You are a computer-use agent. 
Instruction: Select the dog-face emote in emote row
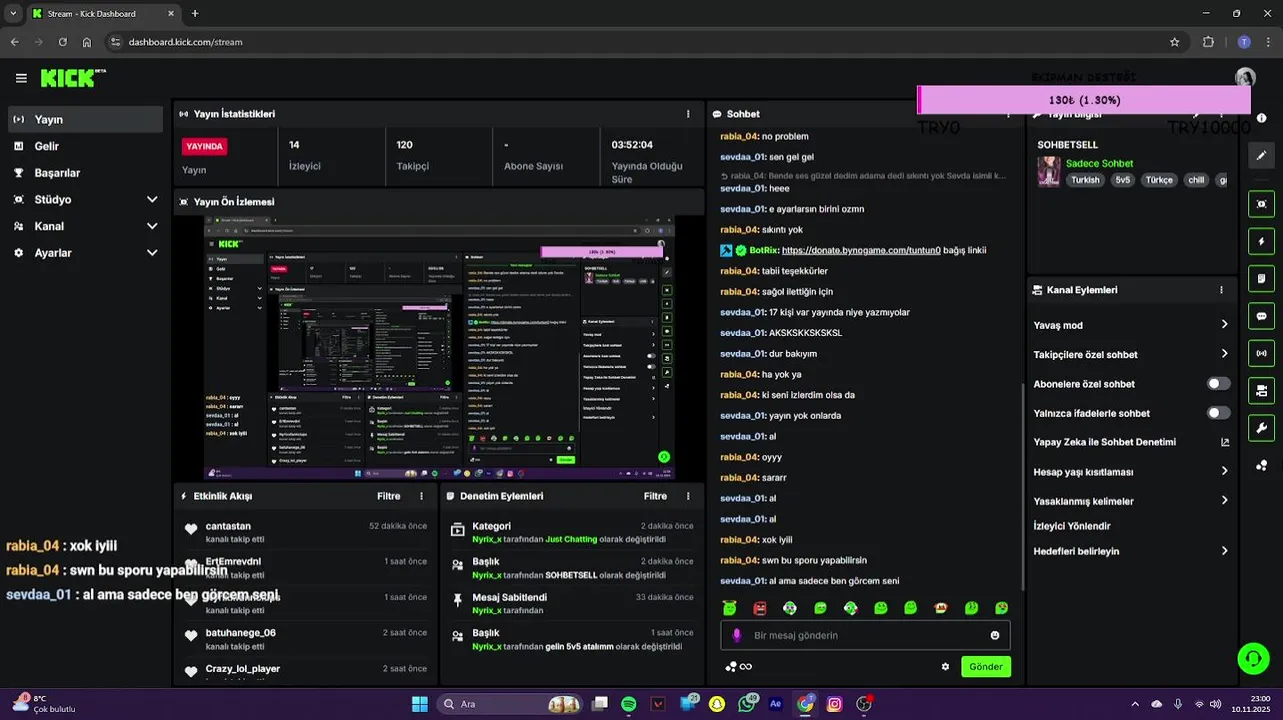point(941,608)
